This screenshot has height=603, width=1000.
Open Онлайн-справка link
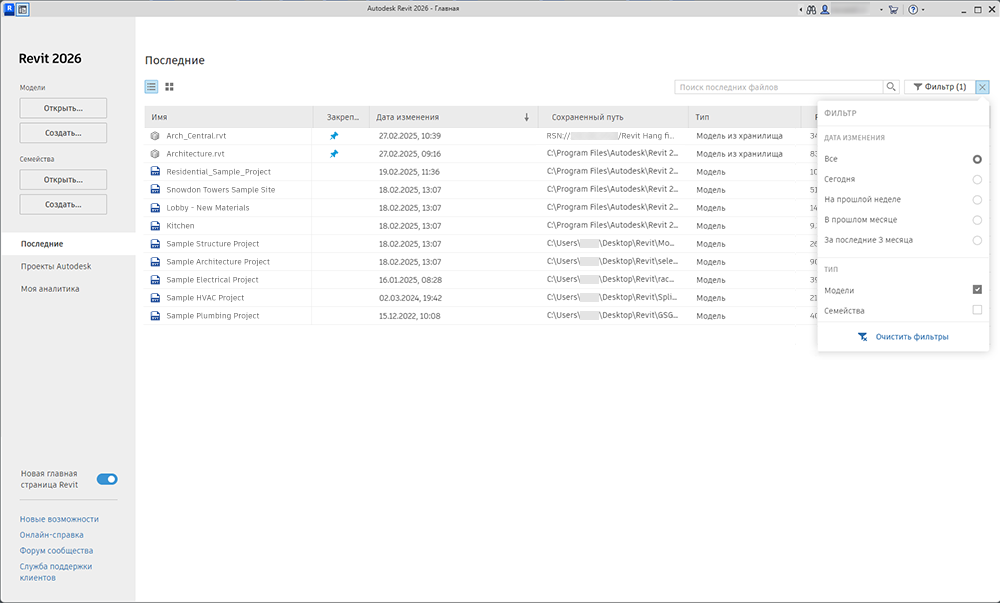pyautogui.click(x=52, y=535)
